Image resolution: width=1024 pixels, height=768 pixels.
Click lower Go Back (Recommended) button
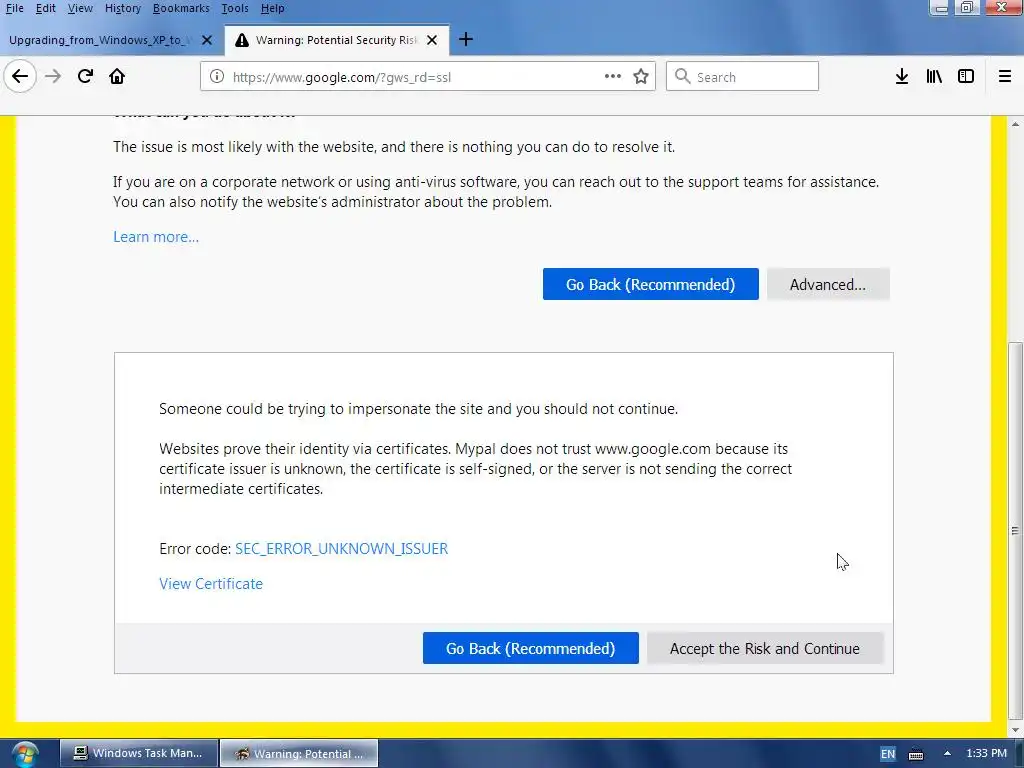tap(530, 648)
